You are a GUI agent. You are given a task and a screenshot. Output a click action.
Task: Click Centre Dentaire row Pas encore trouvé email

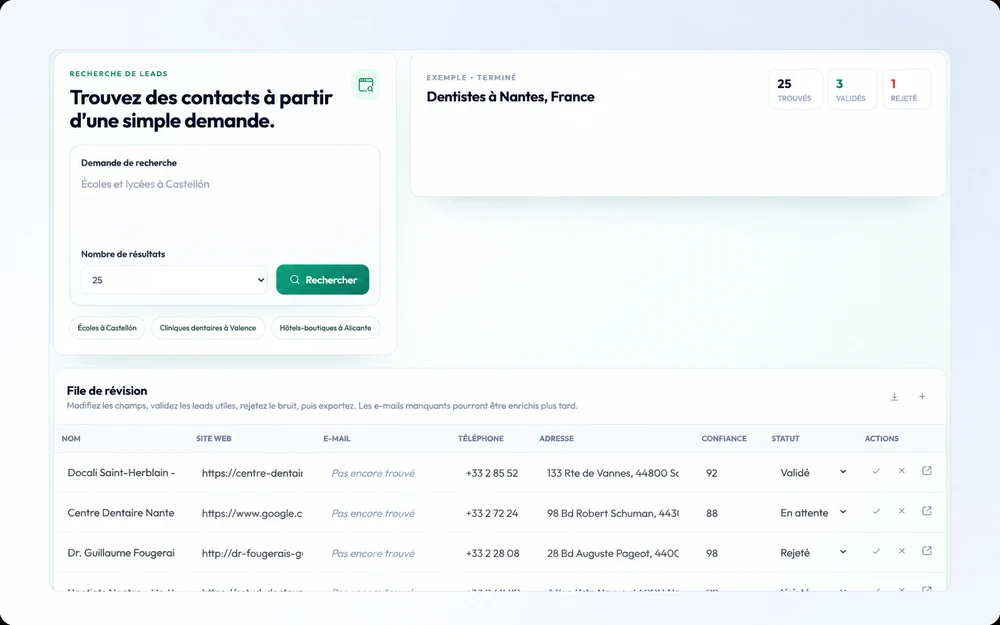[373, 513]
